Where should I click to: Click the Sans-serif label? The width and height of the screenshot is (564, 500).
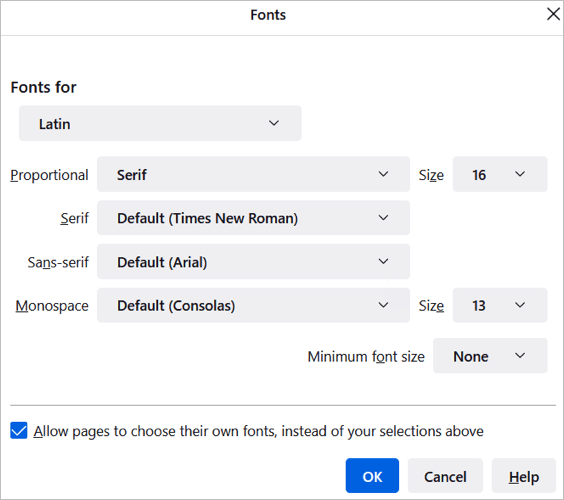pyautogui.click(x=58, y=262)
